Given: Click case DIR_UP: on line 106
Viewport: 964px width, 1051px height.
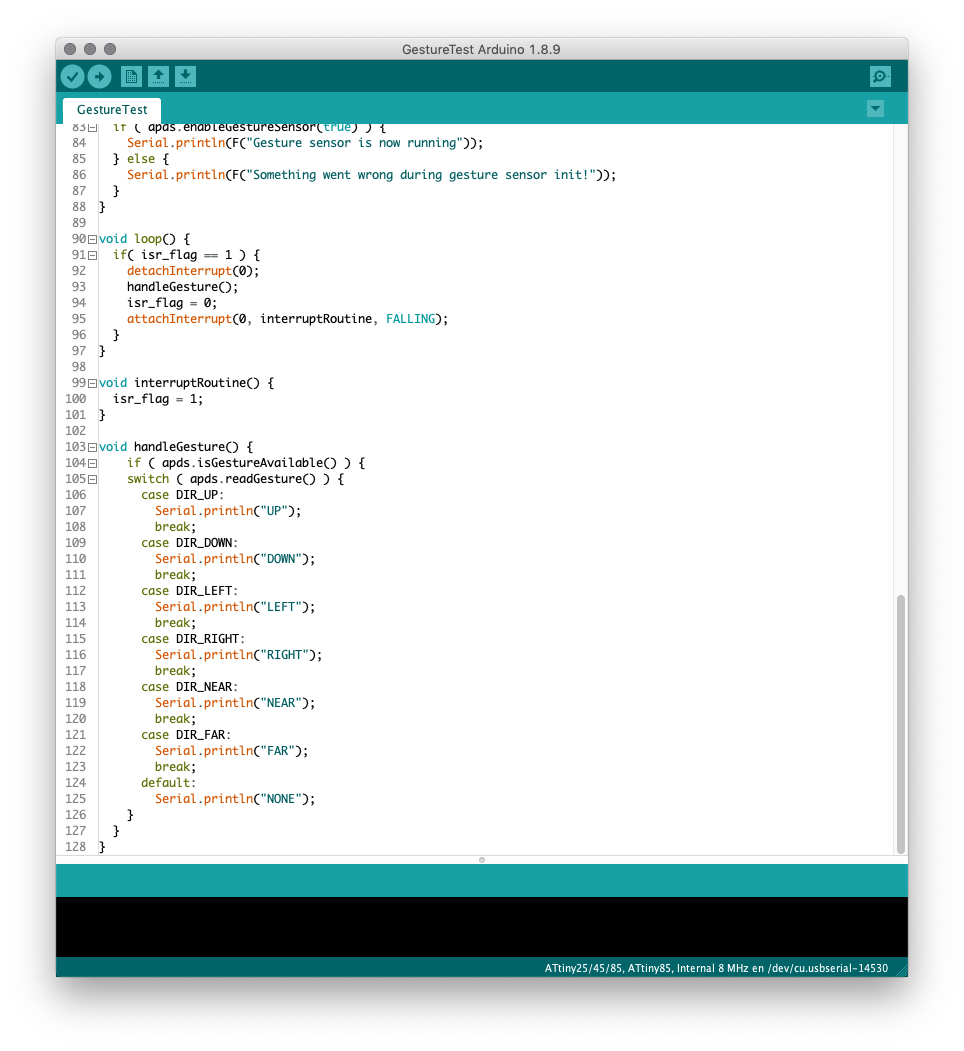Looking at the screenshot, I should (x=182, y=495).
